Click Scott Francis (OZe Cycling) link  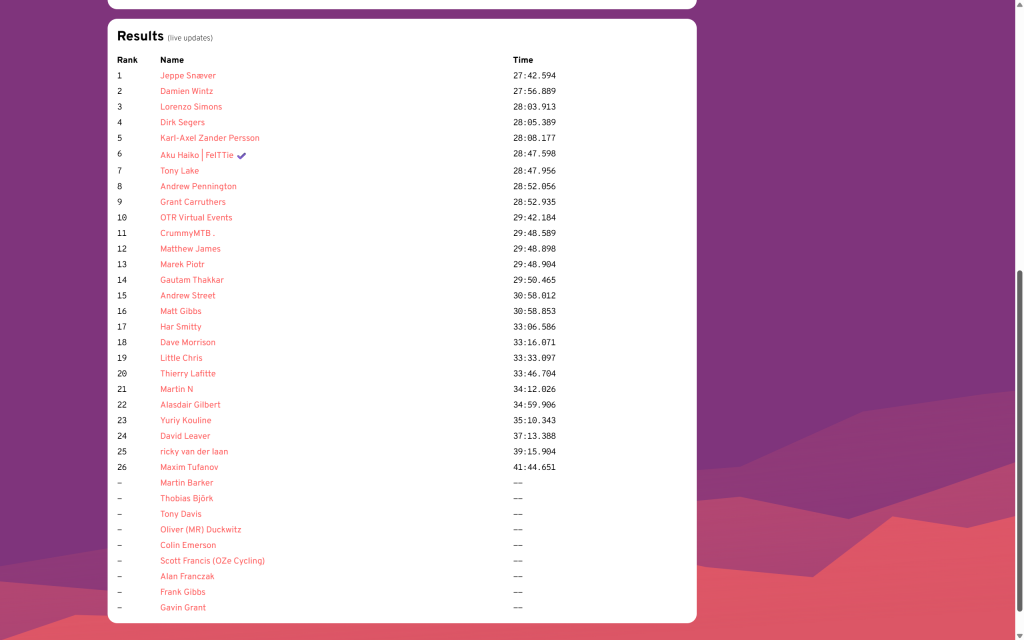212,561
